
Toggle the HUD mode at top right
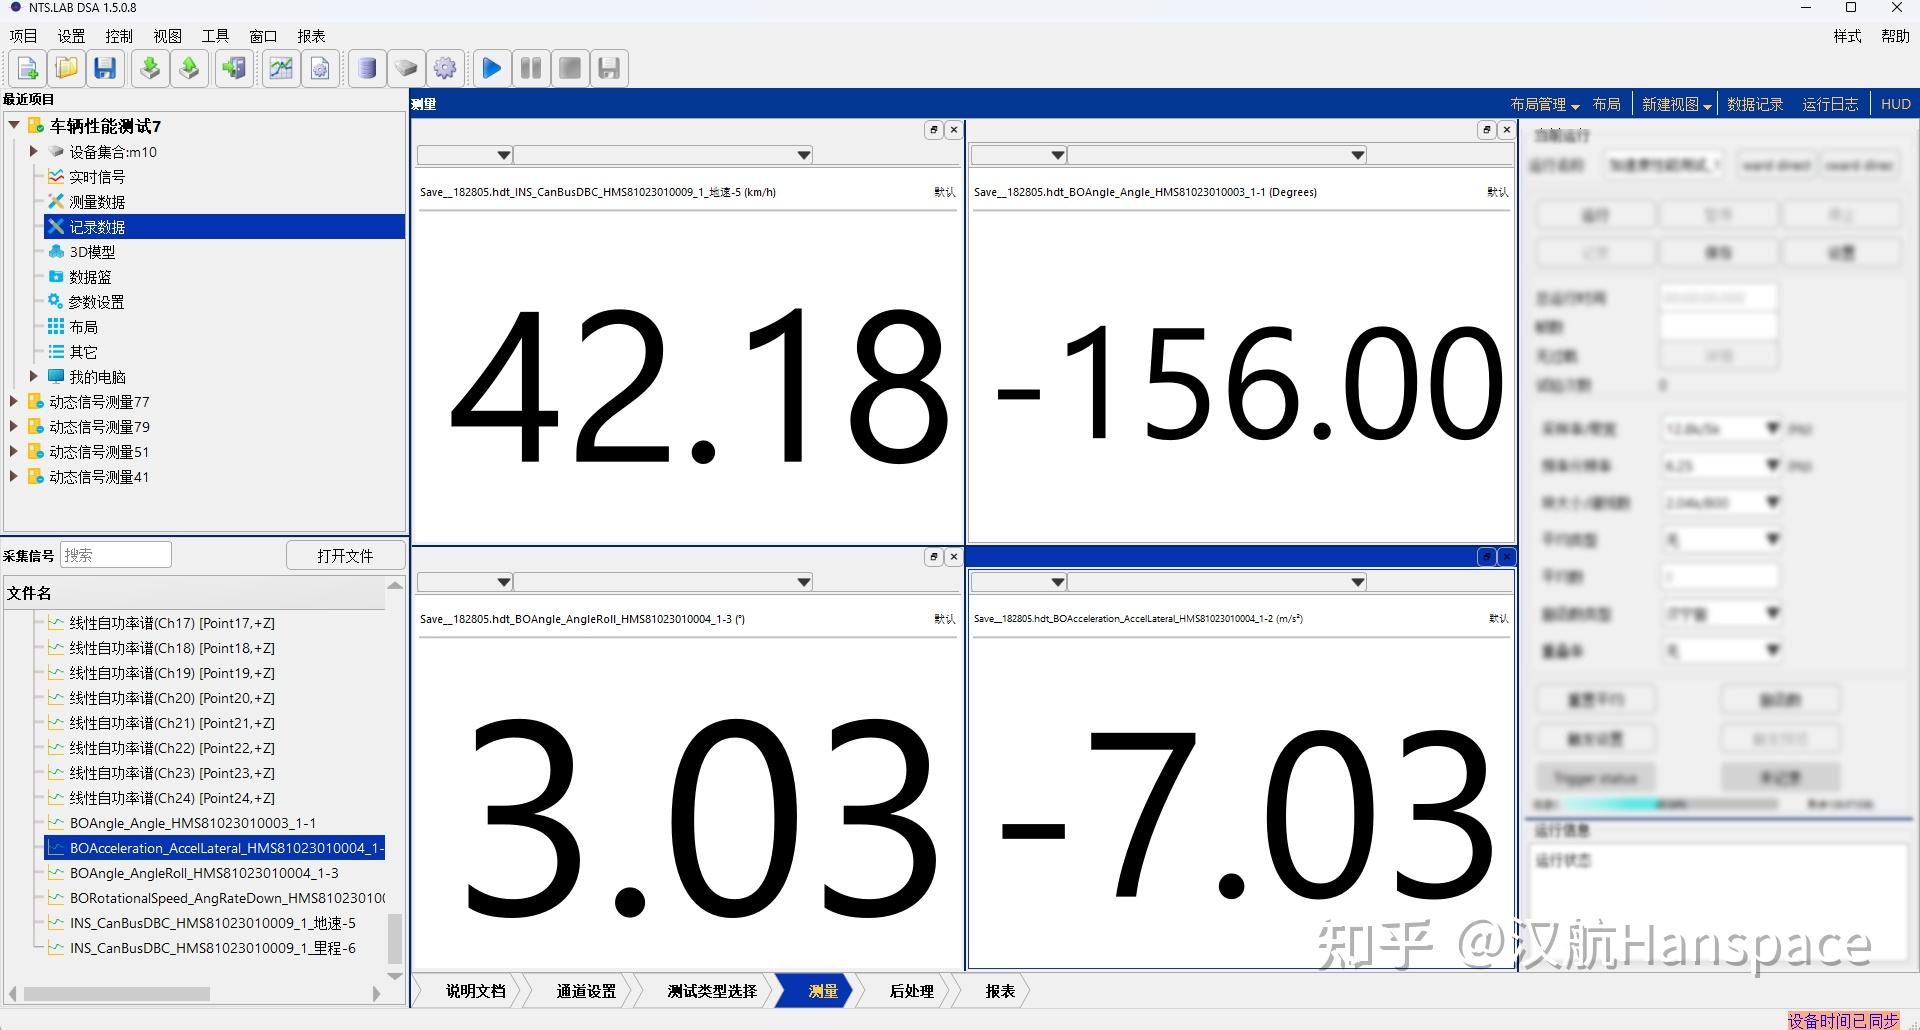point(1894,103)
